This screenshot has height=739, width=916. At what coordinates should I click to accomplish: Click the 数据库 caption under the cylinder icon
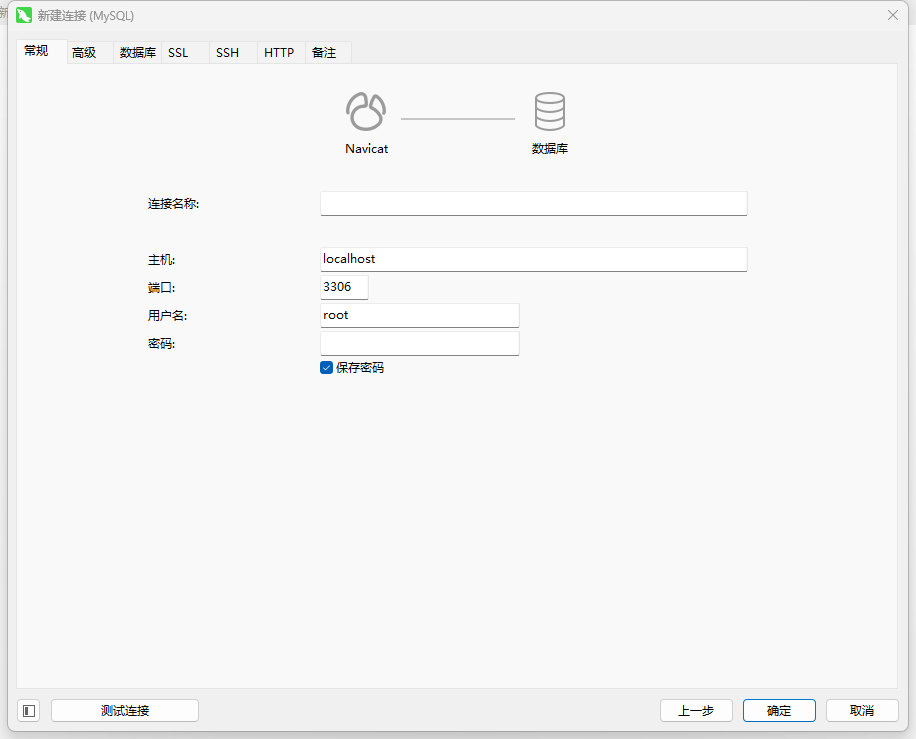point(550,148)
